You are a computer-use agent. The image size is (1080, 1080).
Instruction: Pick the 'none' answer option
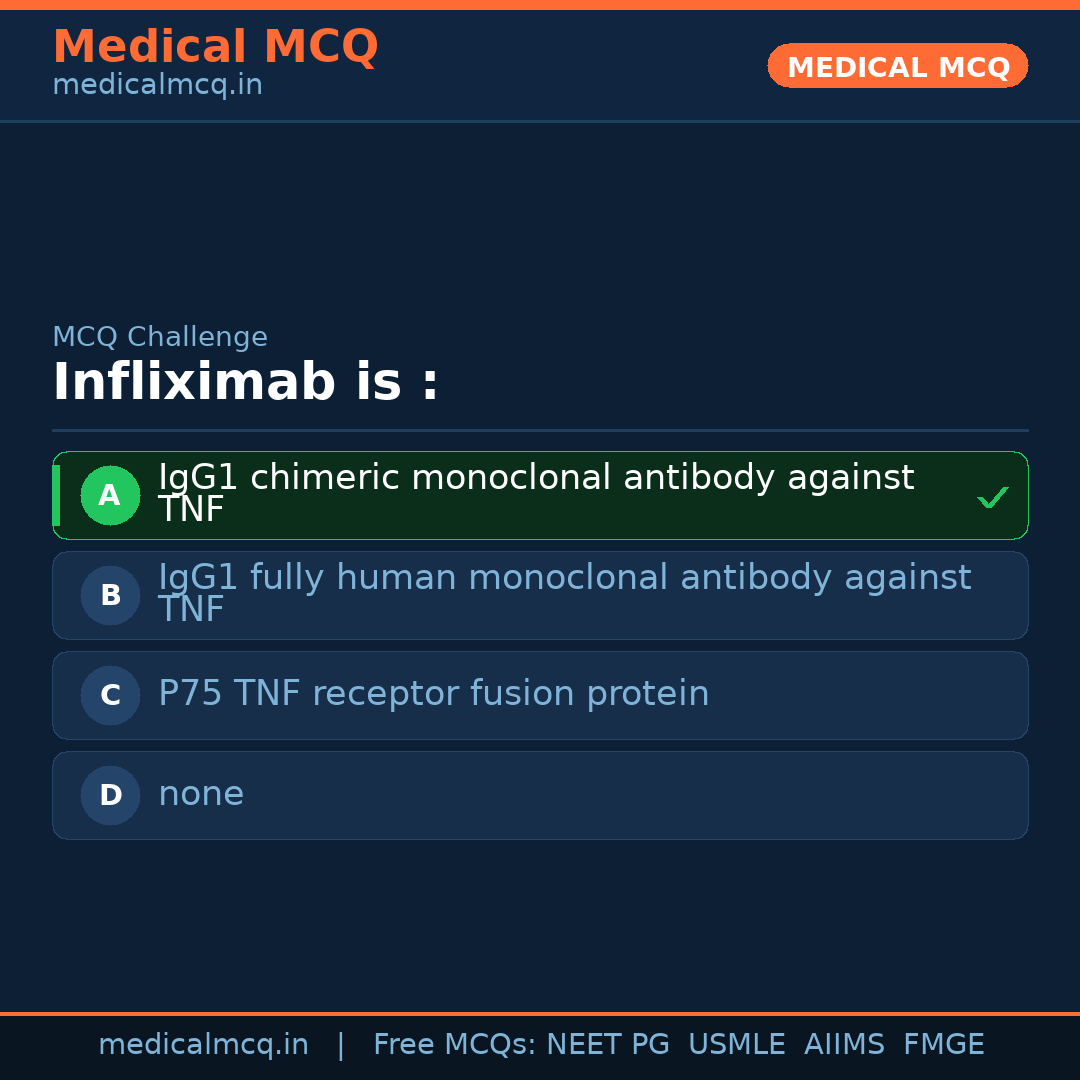(201, 794)
